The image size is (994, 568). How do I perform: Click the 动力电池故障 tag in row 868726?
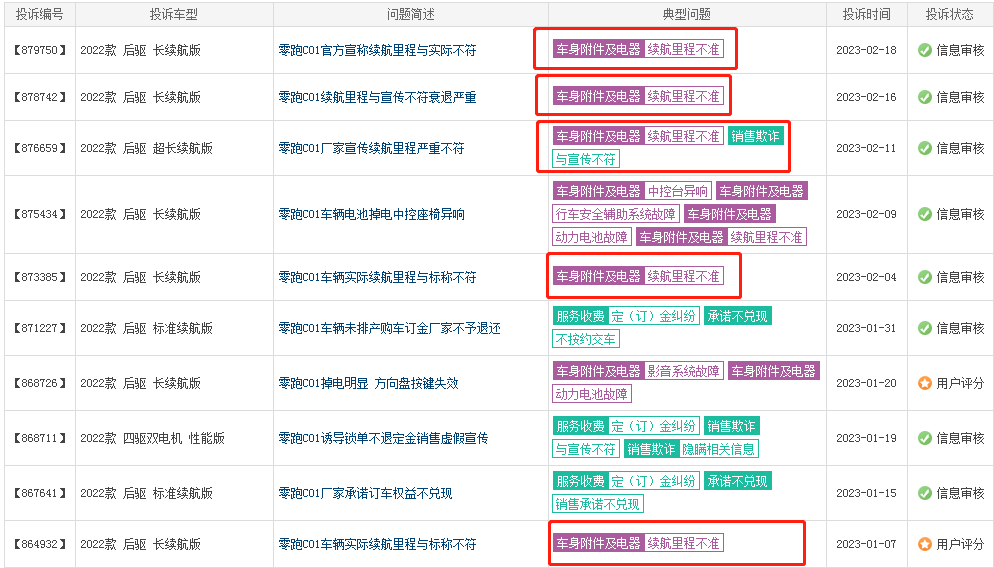tap(591, 394)
